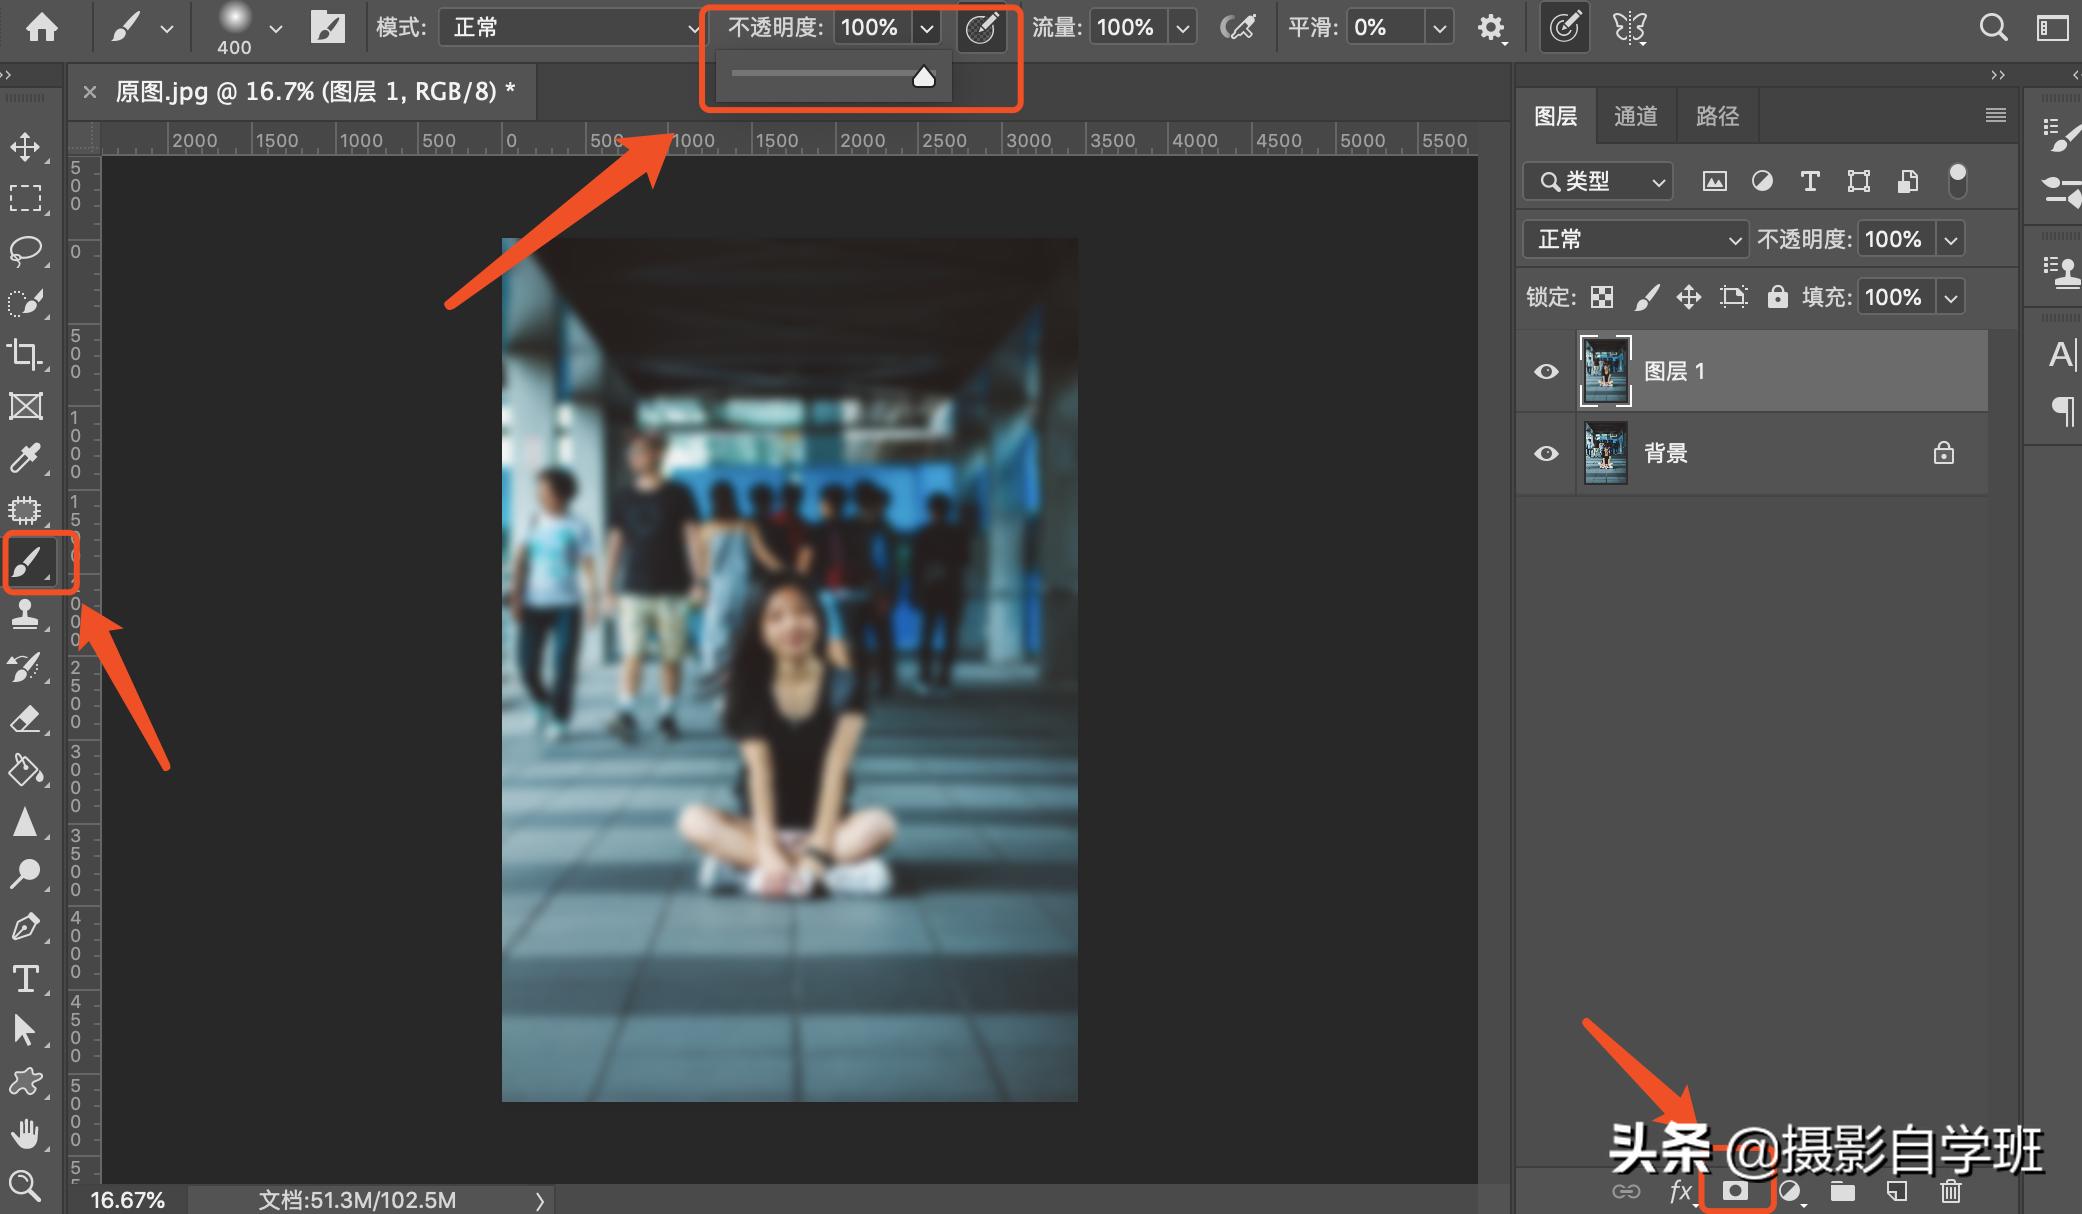
Task: Select the Move tool
Action: [25, 147]
